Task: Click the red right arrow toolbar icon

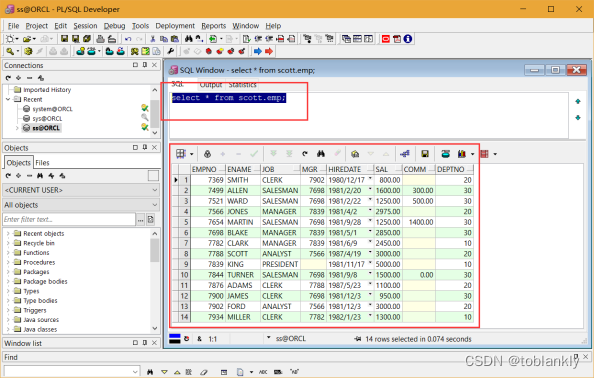Action: pyautogui.click(x=269, y=51)
